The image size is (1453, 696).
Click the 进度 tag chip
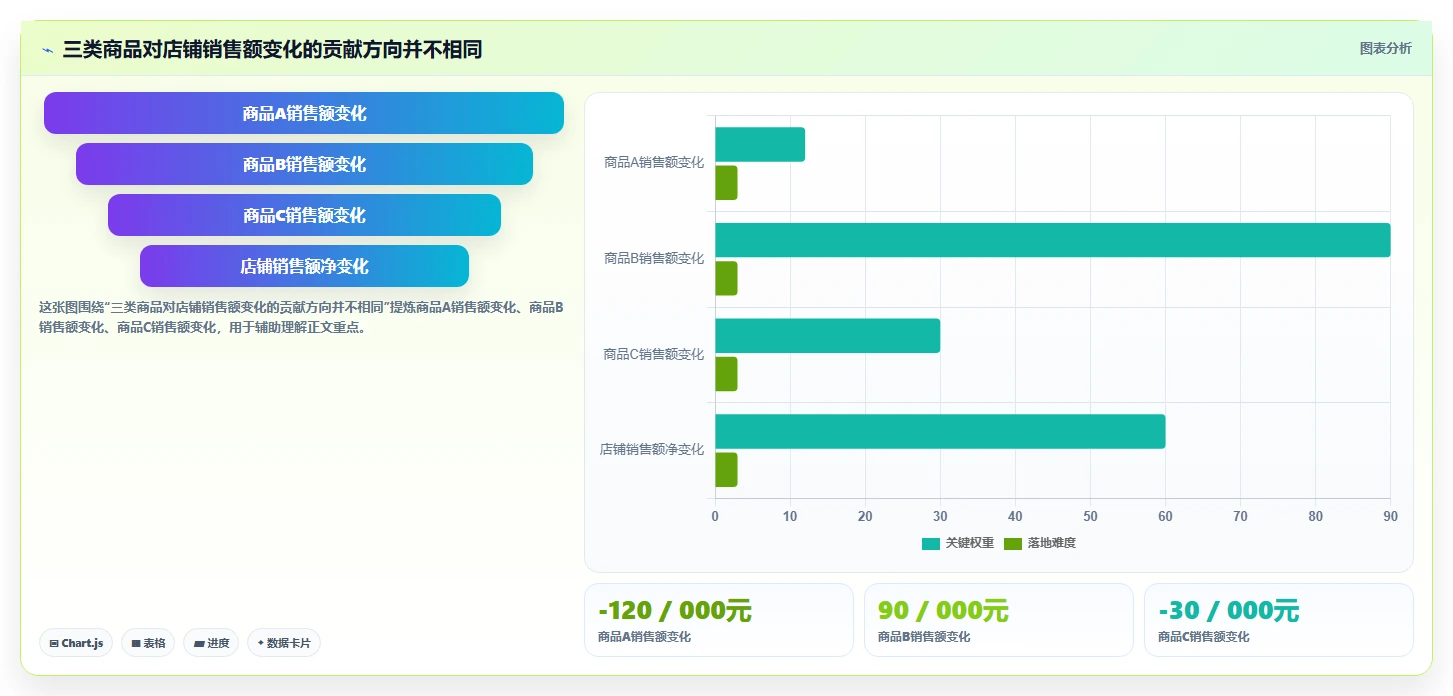tap(211, 643)
